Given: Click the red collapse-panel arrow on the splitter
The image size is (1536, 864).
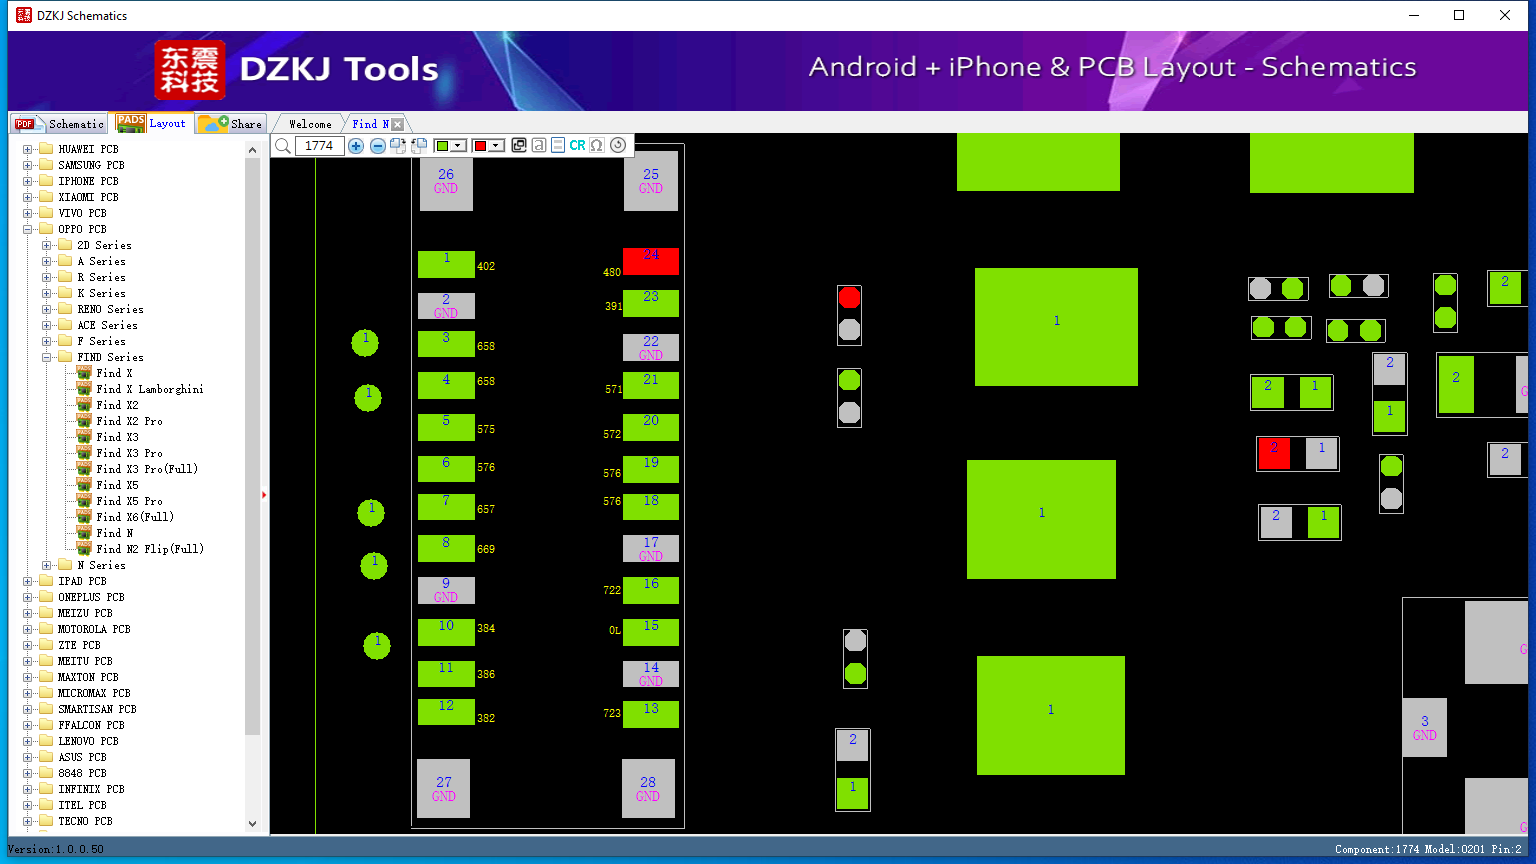Looking at the screenshot, I should 264,494.
